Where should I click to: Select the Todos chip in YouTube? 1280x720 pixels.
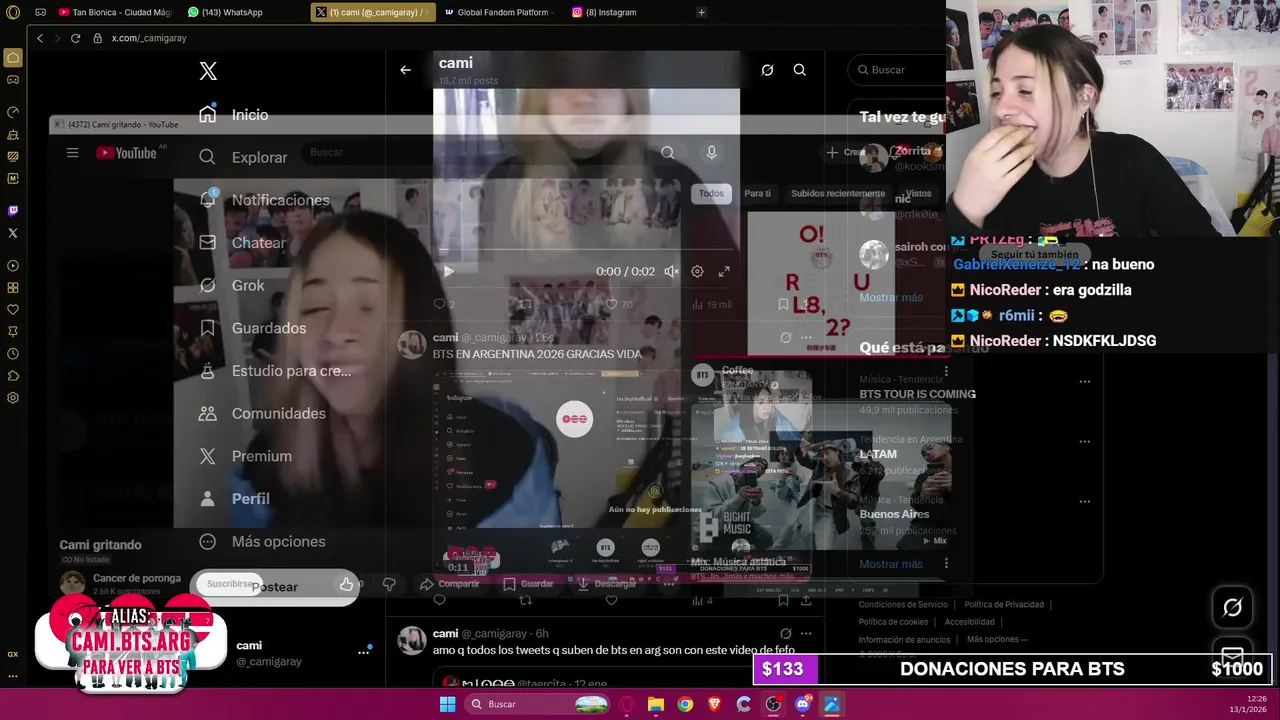[x=711, y=193]
